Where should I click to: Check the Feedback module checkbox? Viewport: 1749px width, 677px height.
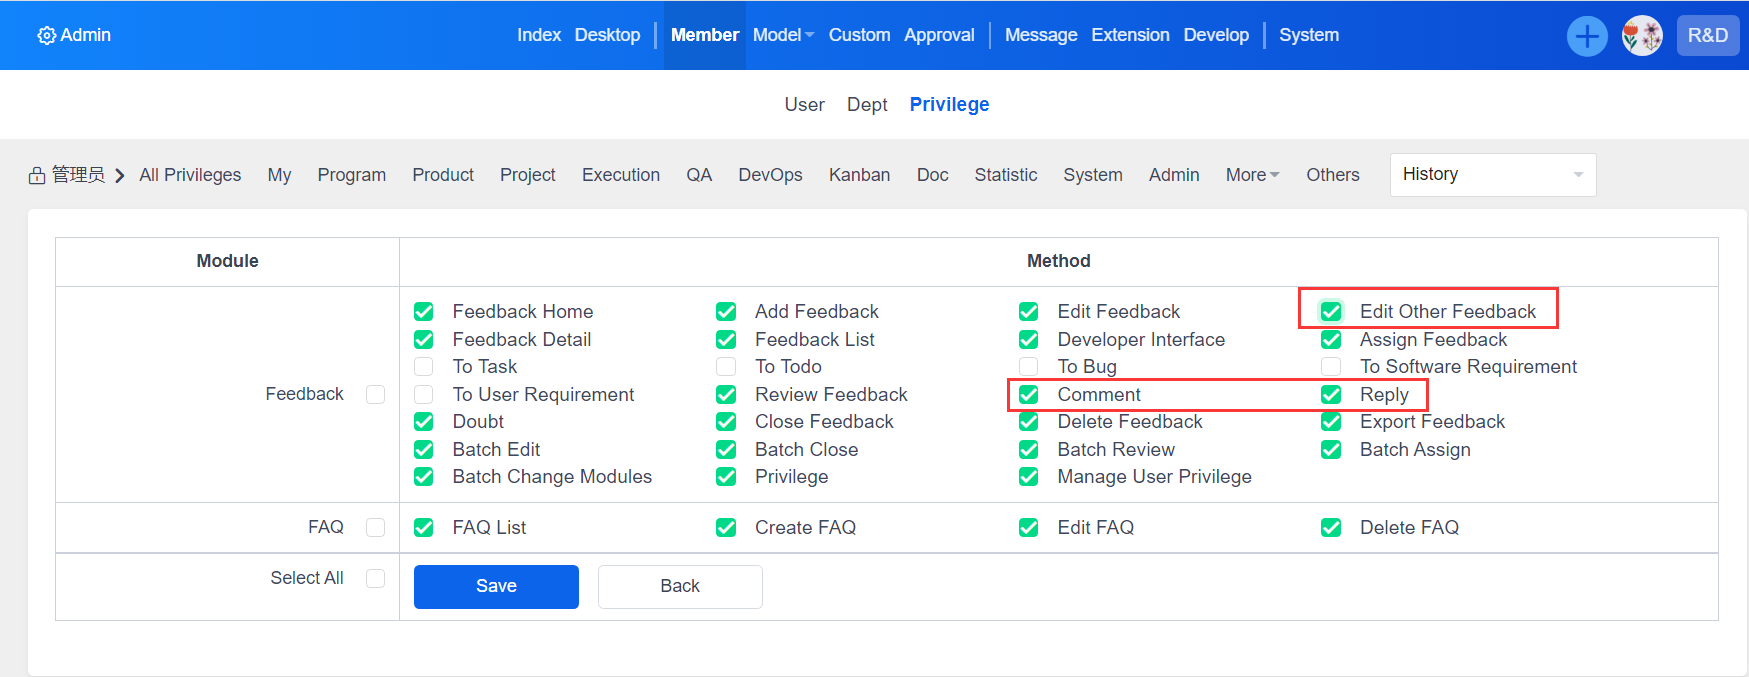[375, 394]
